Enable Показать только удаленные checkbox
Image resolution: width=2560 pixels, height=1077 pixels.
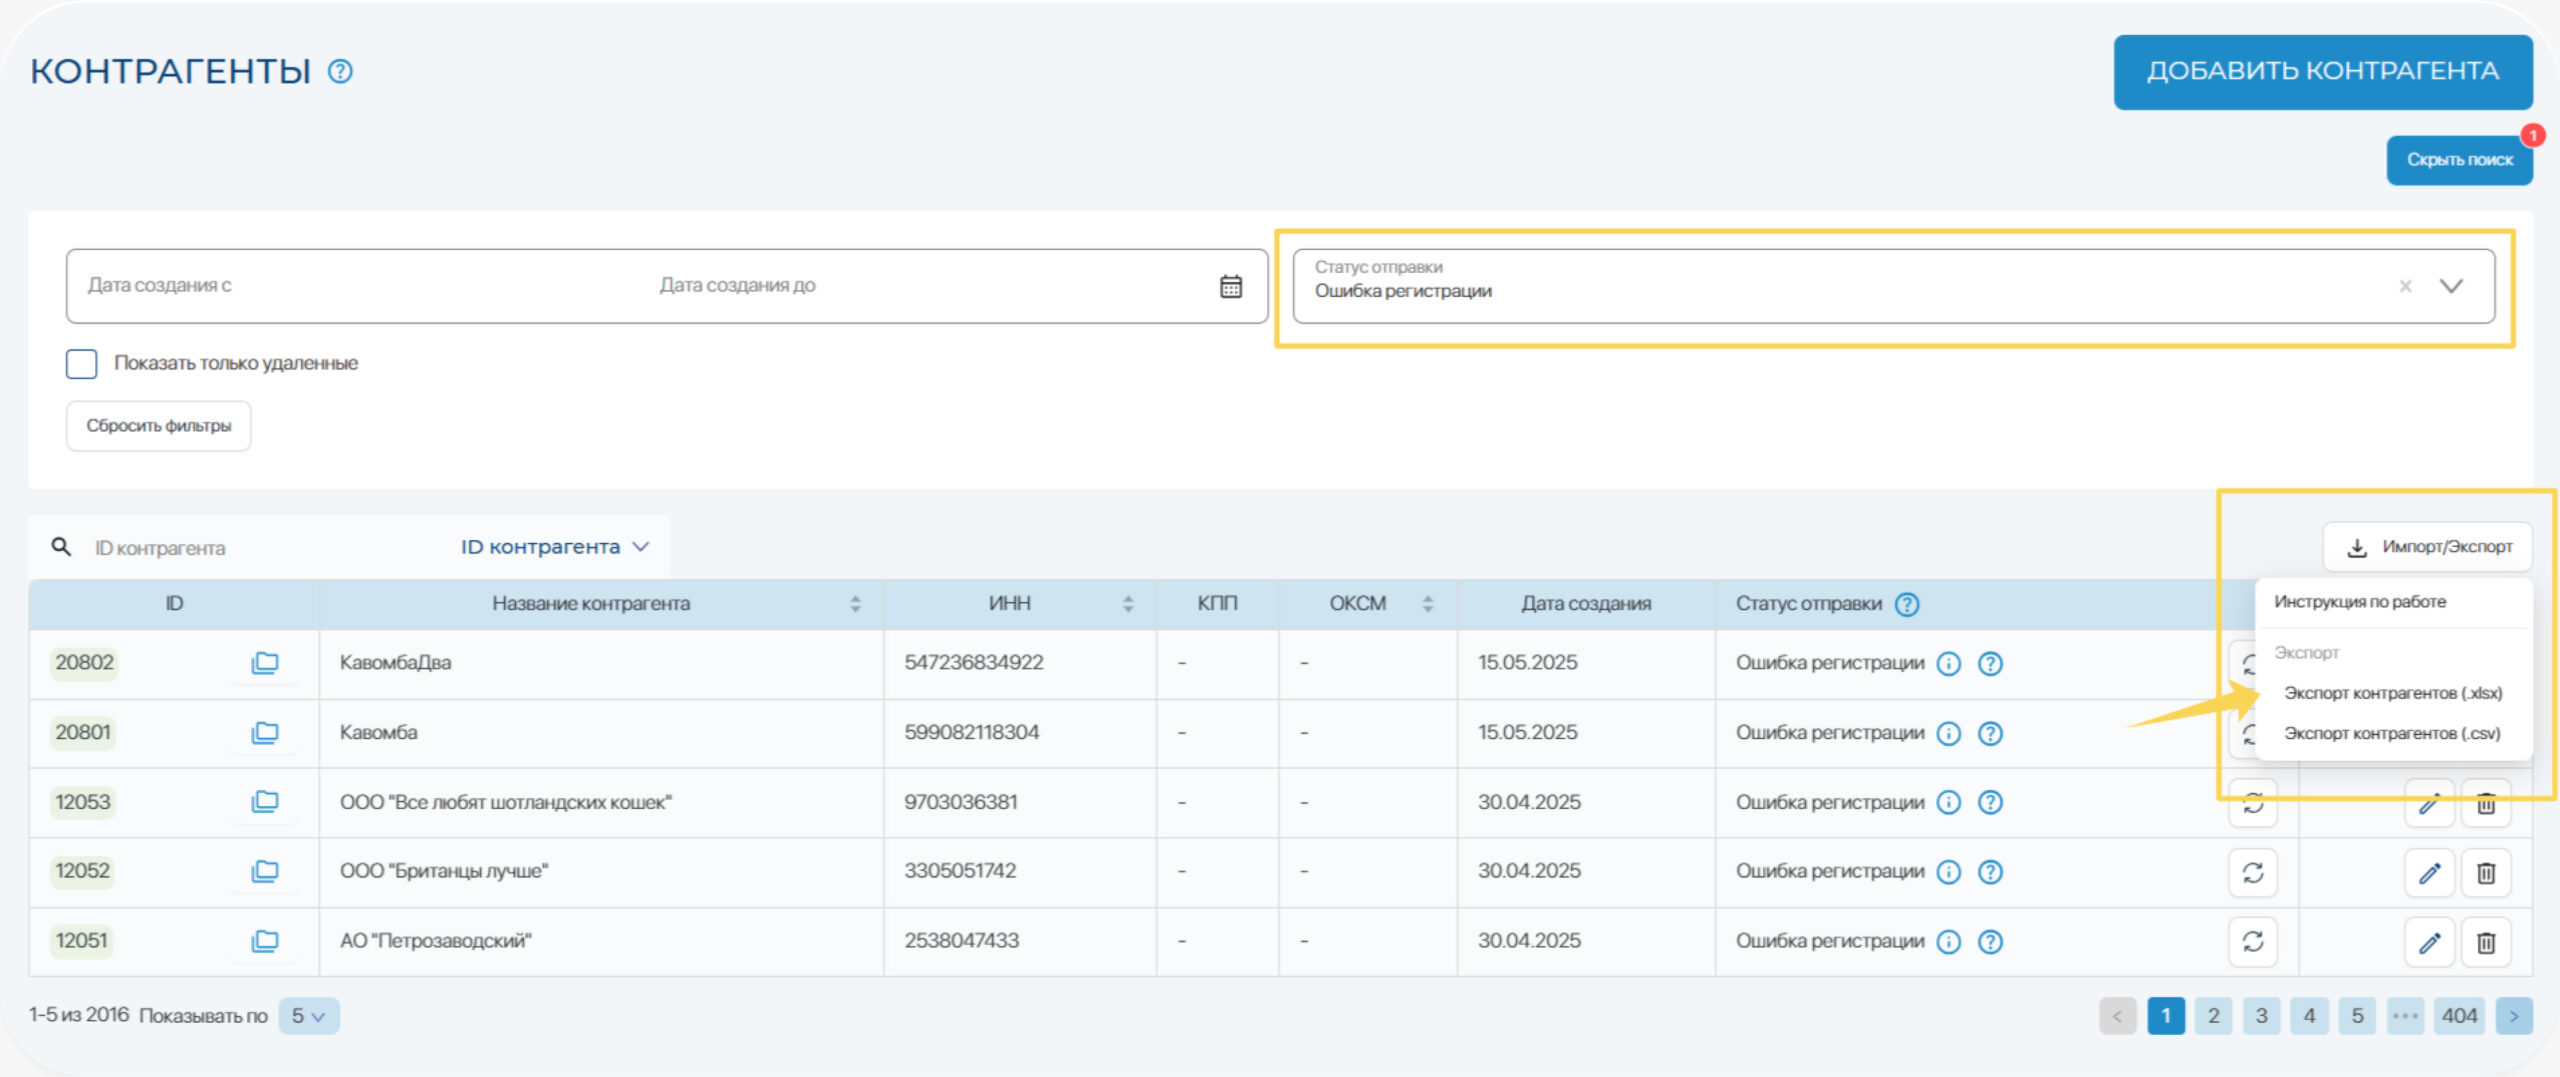[82, 364]
